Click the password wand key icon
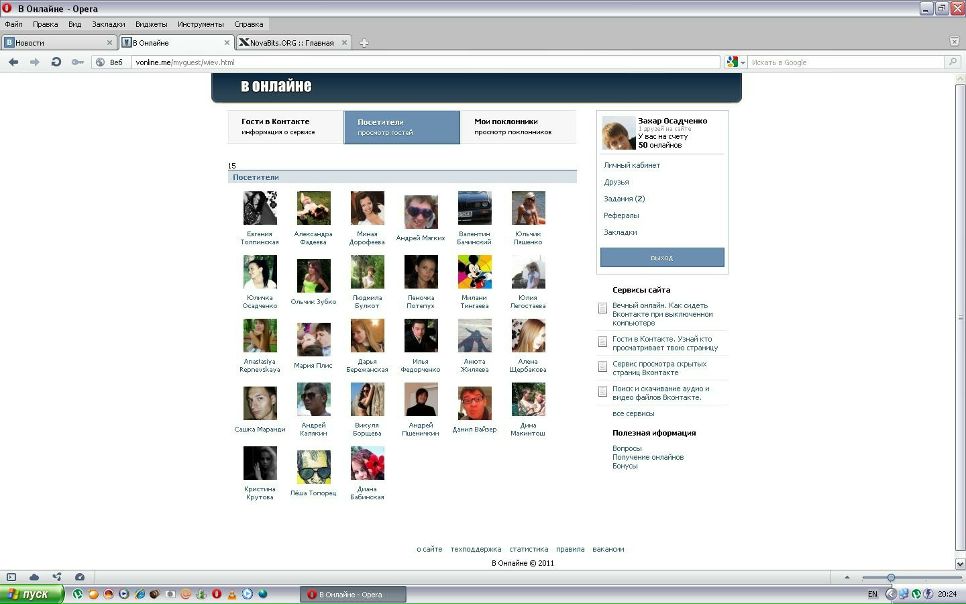The image size is (966, 604). click(77, 62)
